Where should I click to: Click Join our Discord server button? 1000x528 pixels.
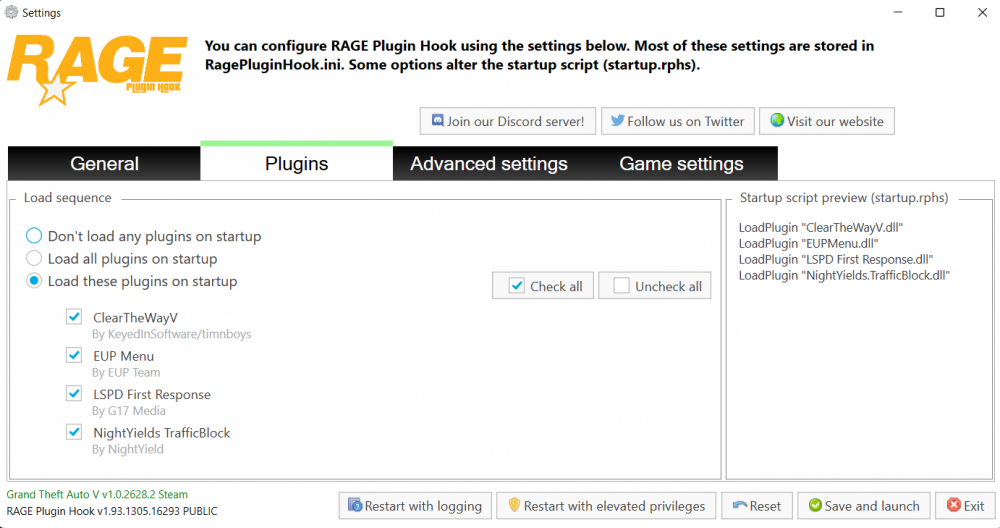(x=508, y=121)
